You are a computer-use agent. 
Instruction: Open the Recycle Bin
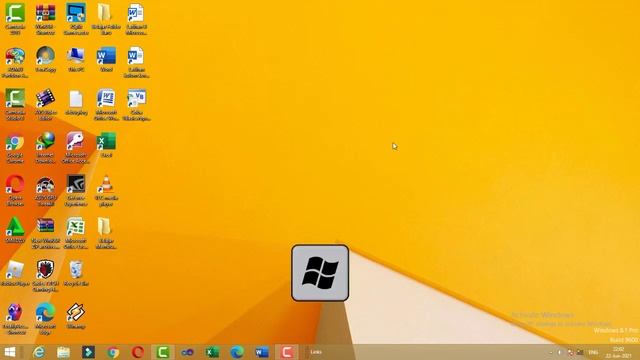(76, 273)
